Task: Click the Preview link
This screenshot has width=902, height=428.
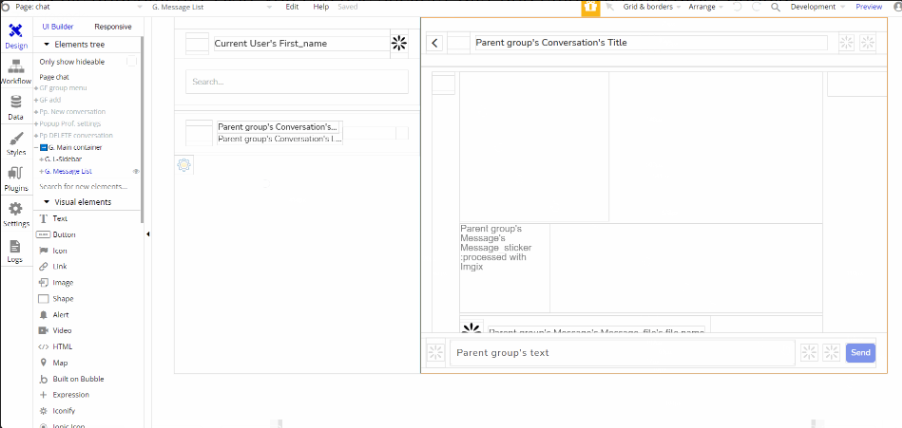Action: [868, 7]
